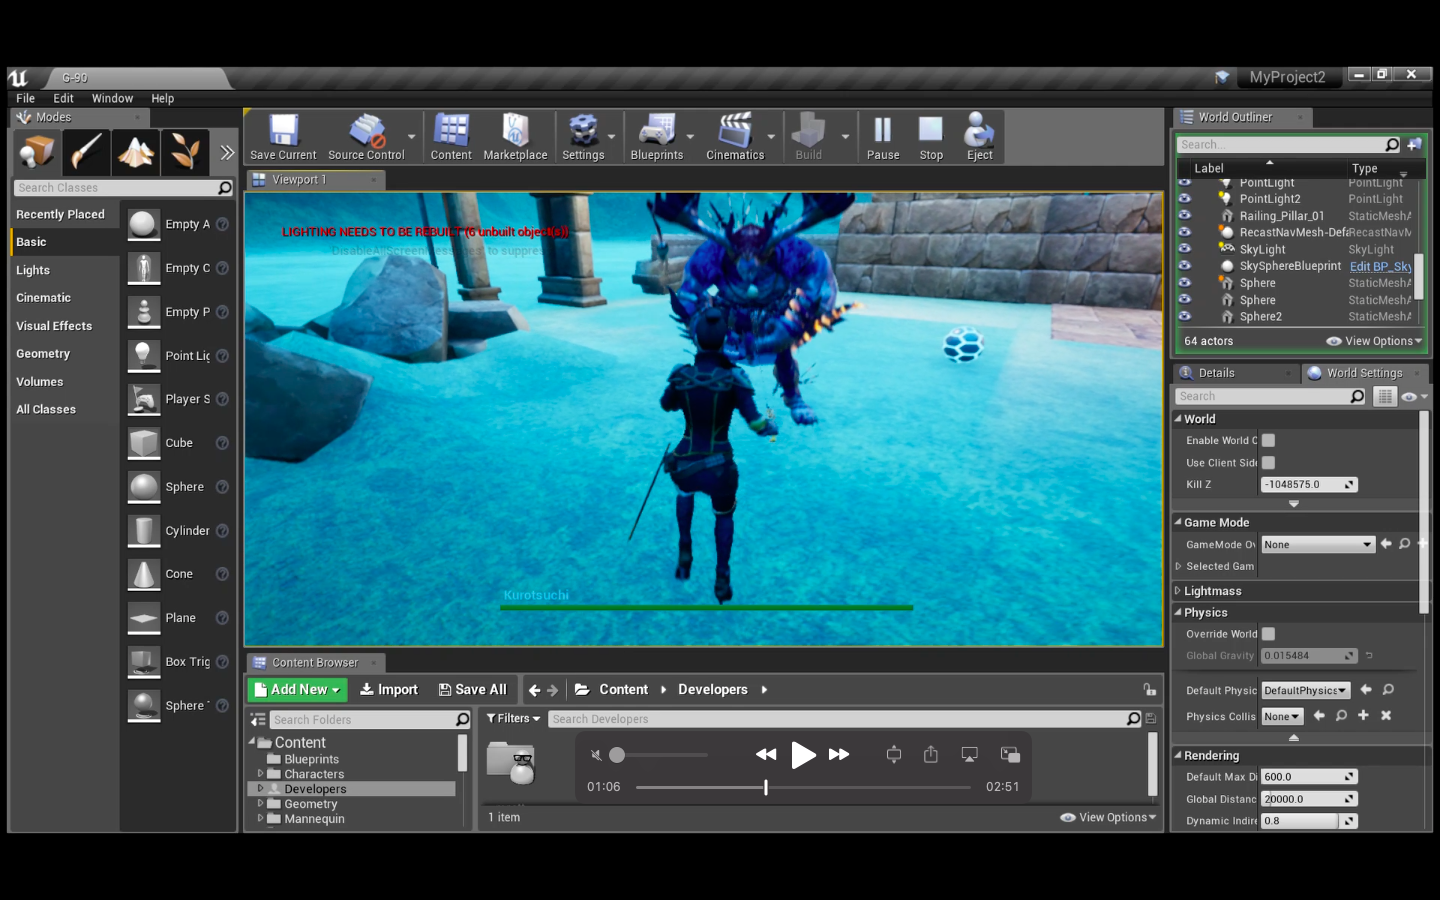Click the Save All button
This screenshot has width=1440, height=900.
pos(473,689)
